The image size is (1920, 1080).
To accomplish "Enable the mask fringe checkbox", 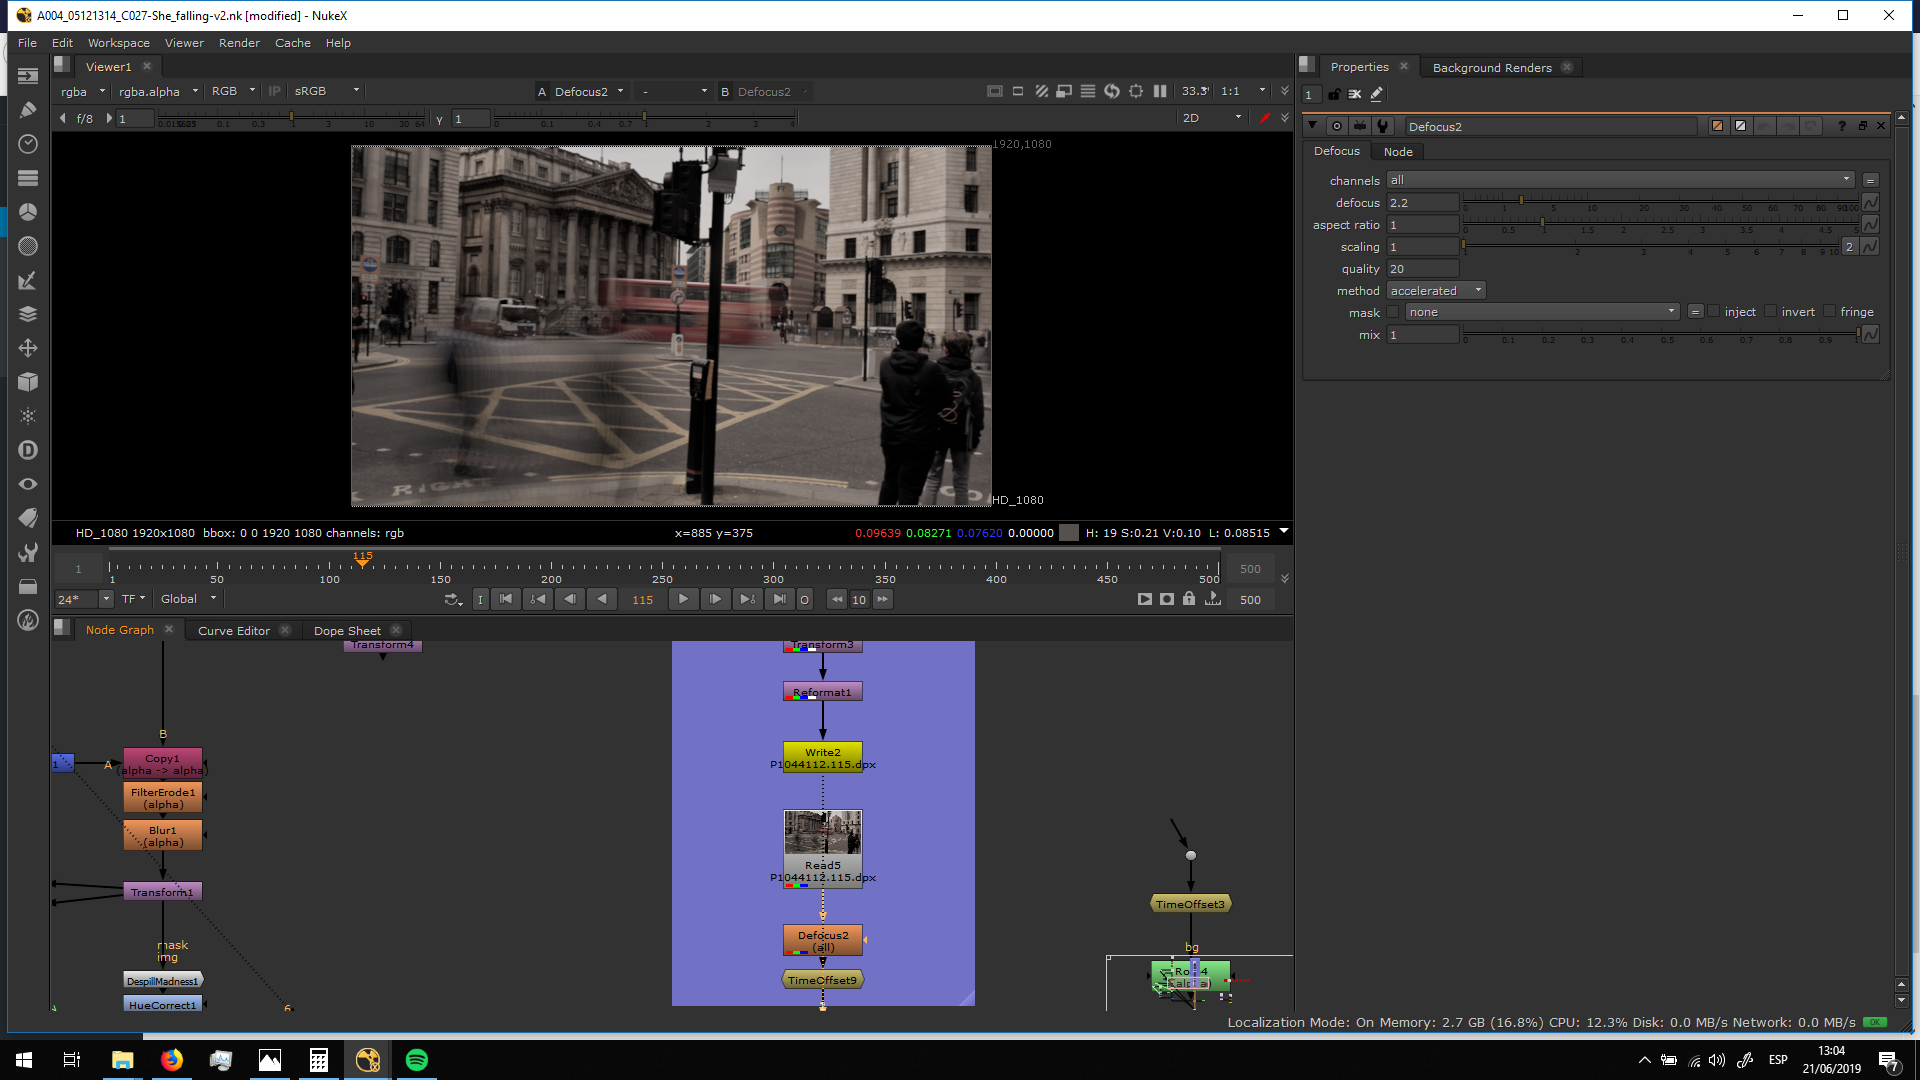I will pyautogui.click(x=1829, y=312).
